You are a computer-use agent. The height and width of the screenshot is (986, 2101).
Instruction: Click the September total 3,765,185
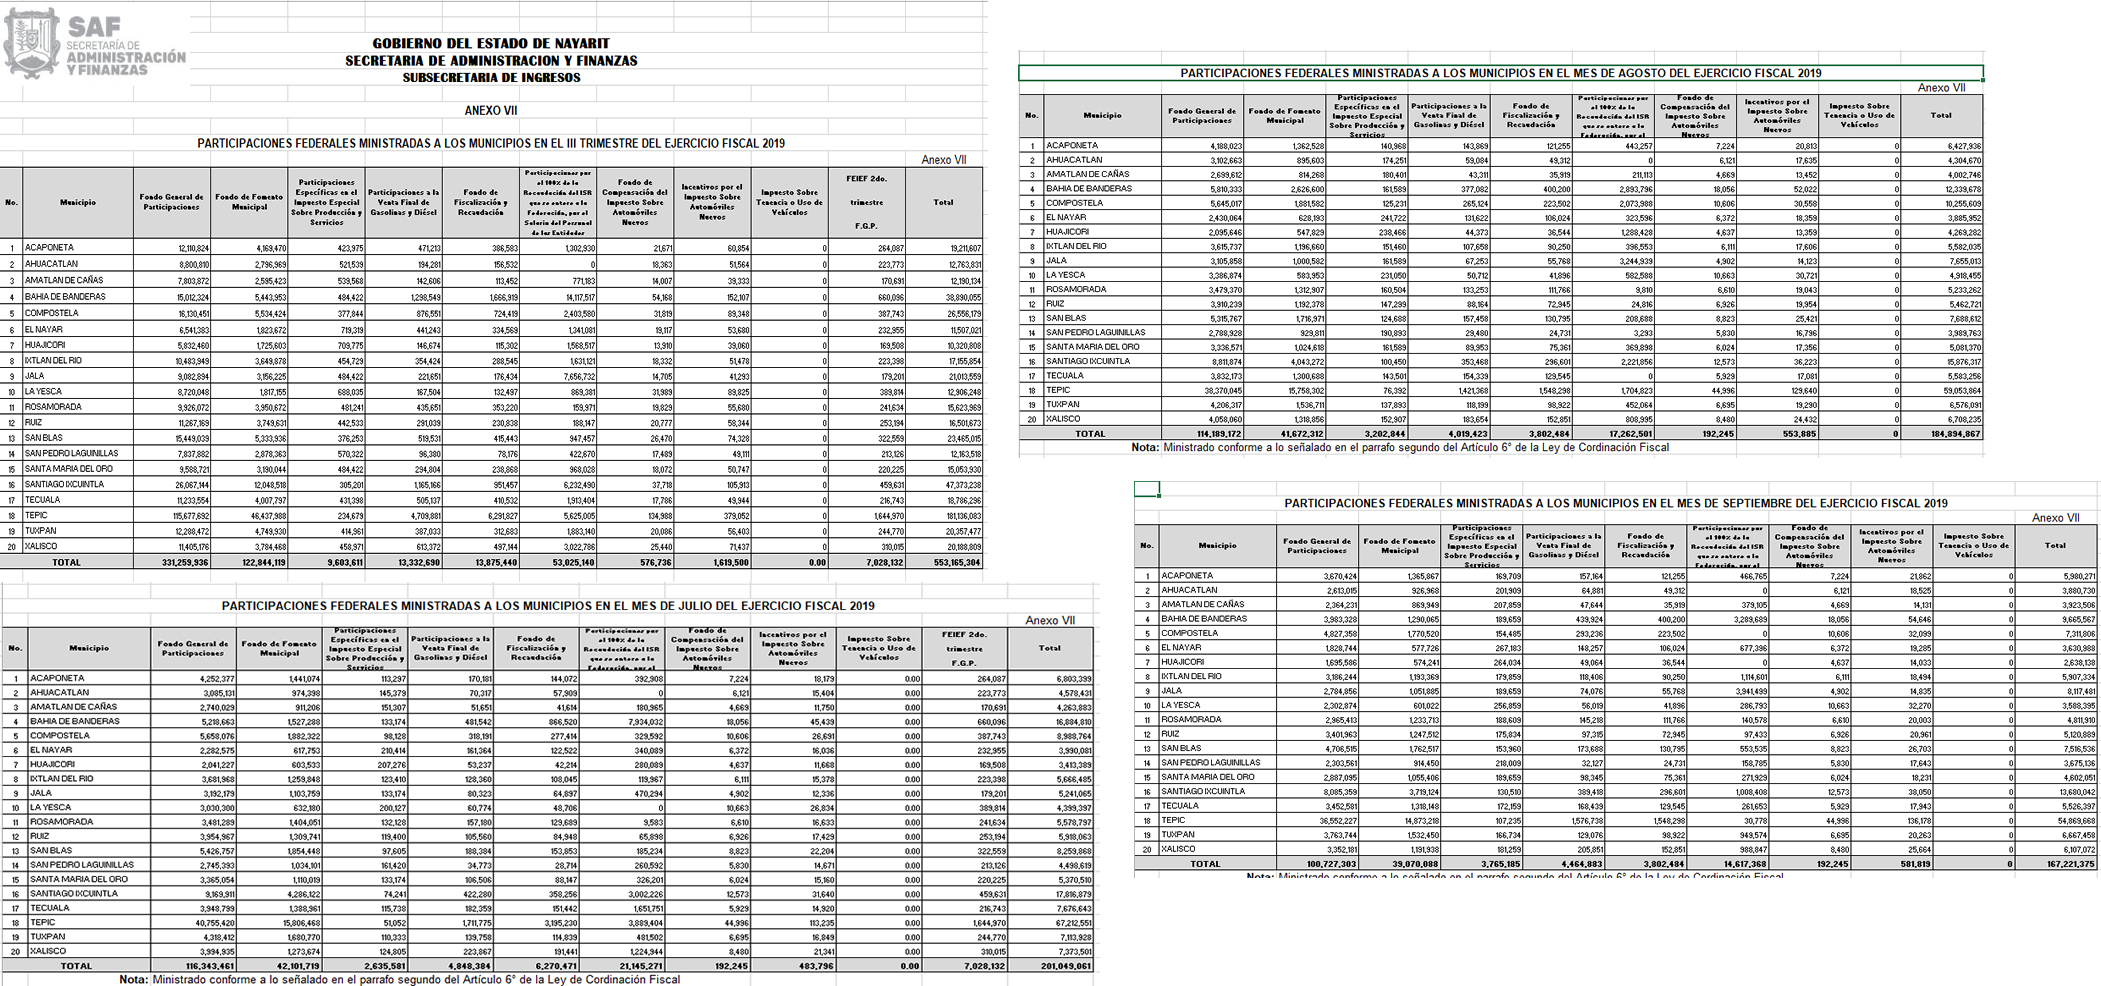pyautogui.click(x=1482, y=864)
